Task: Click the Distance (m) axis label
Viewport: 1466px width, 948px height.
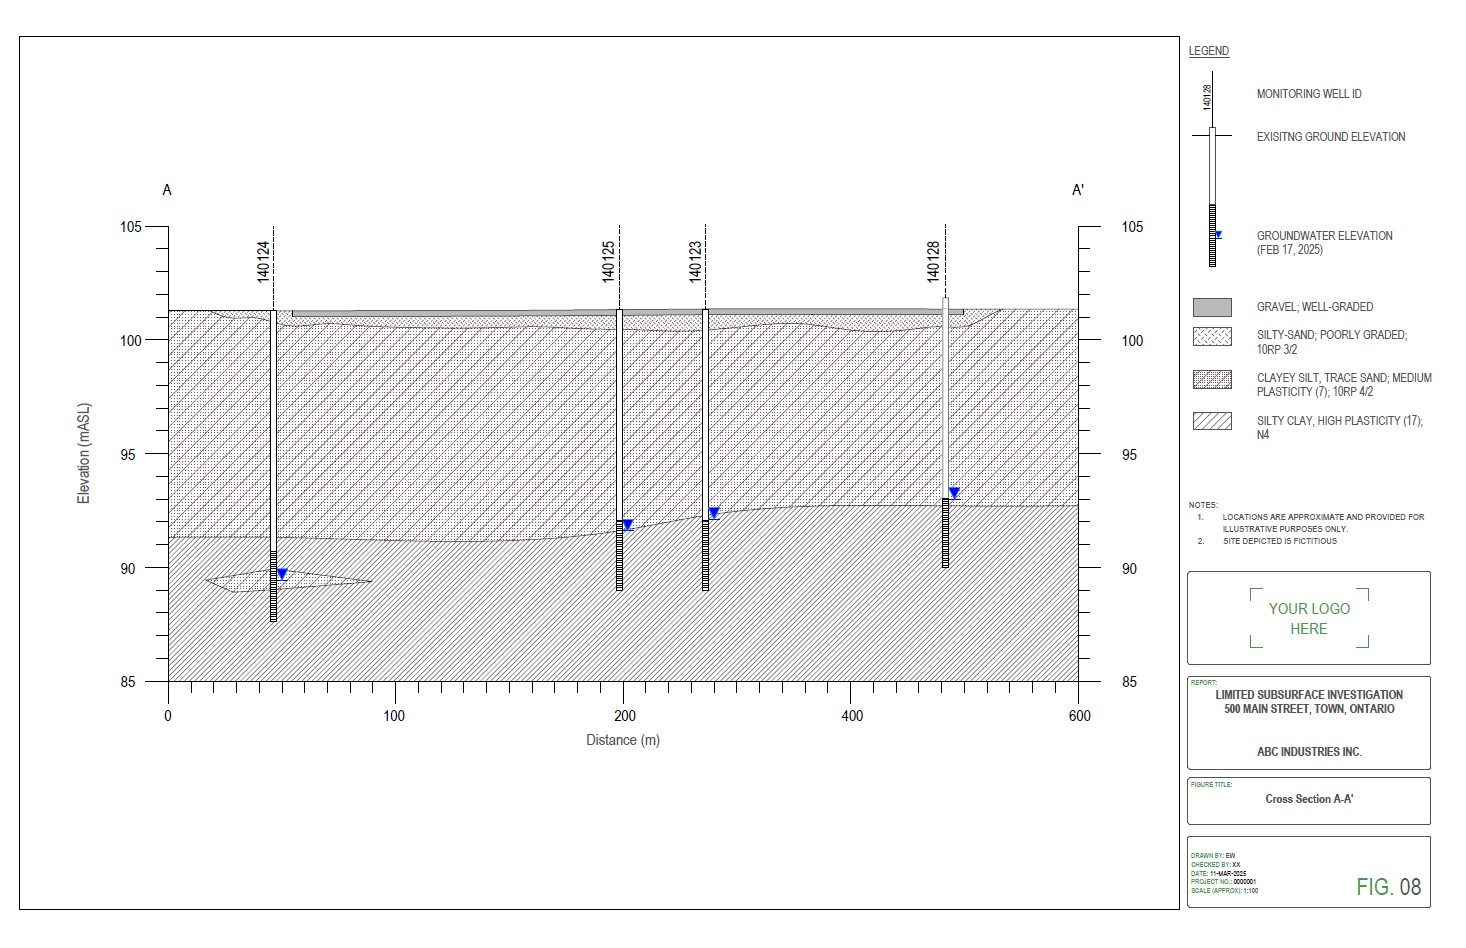Action: pos(622,740)
